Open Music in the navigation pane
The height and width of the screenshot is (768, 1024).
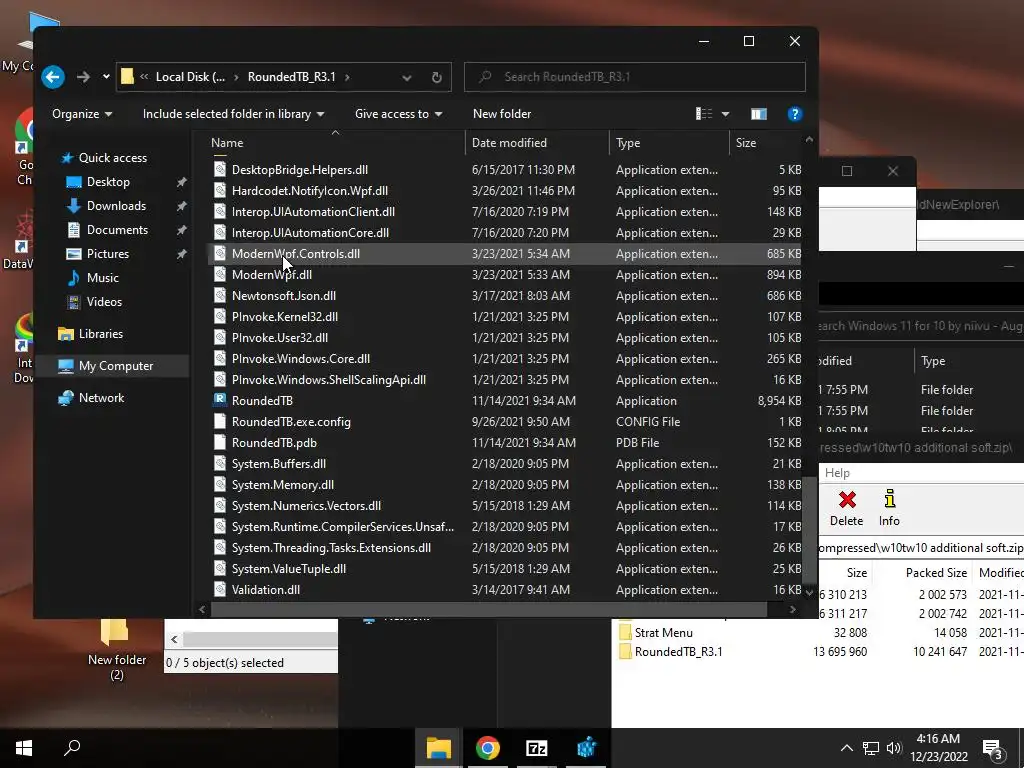tap(103, 278)
